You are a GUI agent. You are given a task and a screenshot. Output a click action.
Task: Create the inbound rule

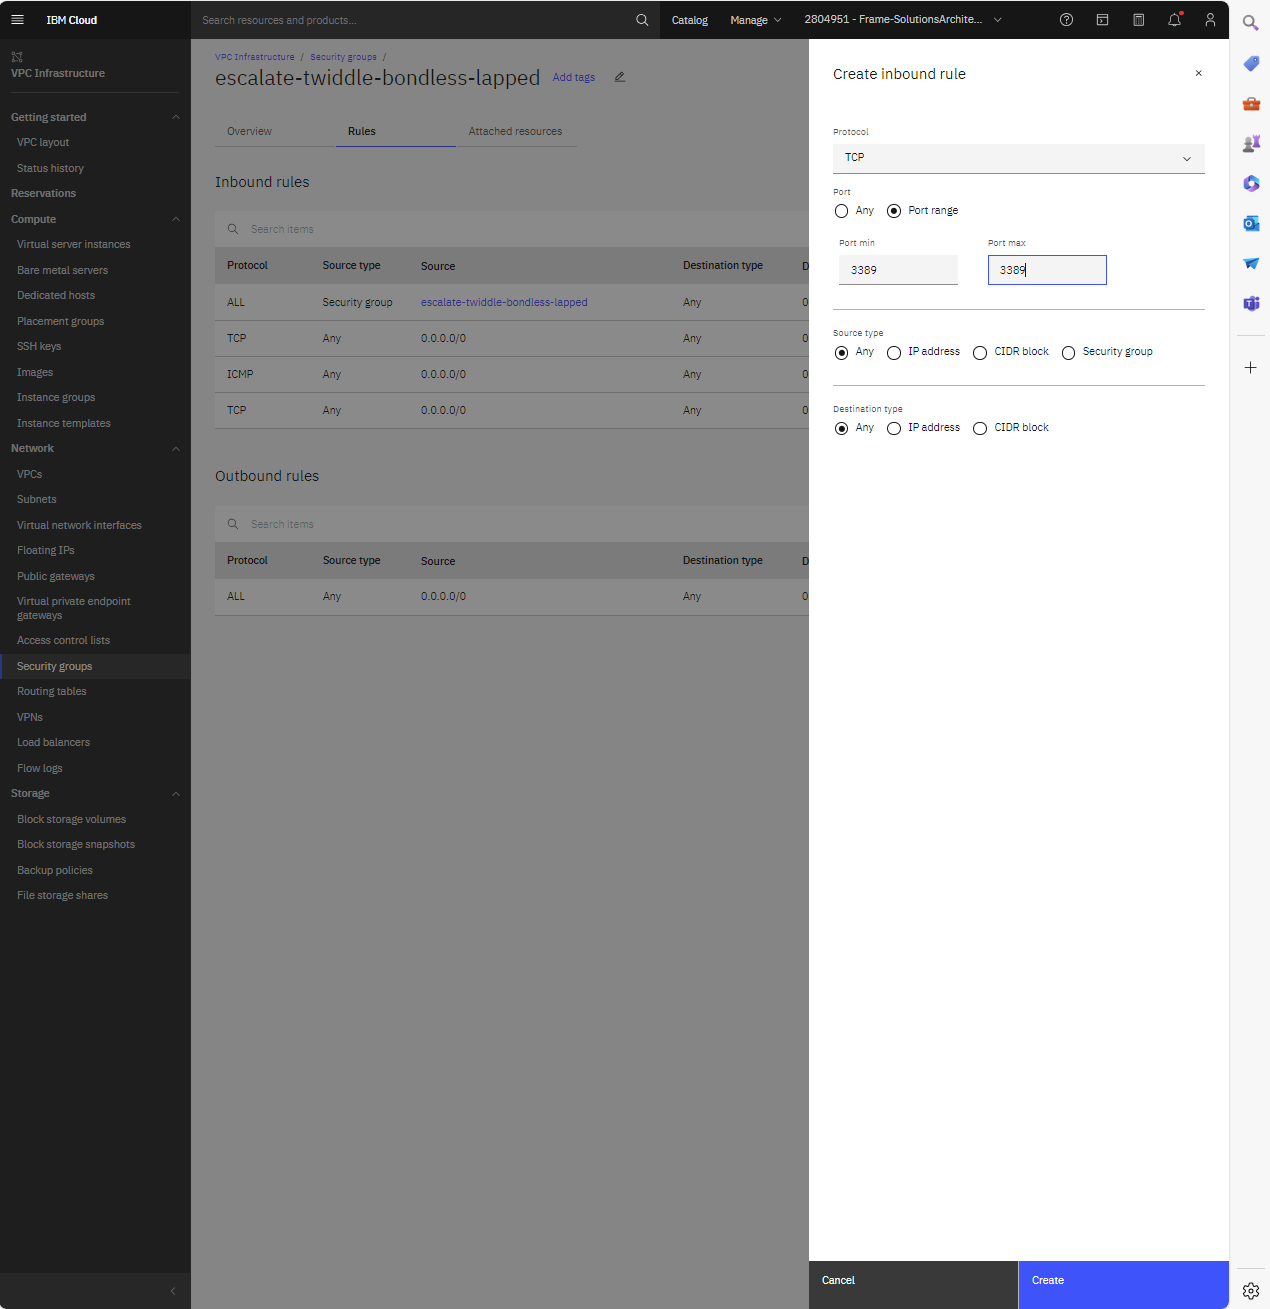point(1122,1280)
